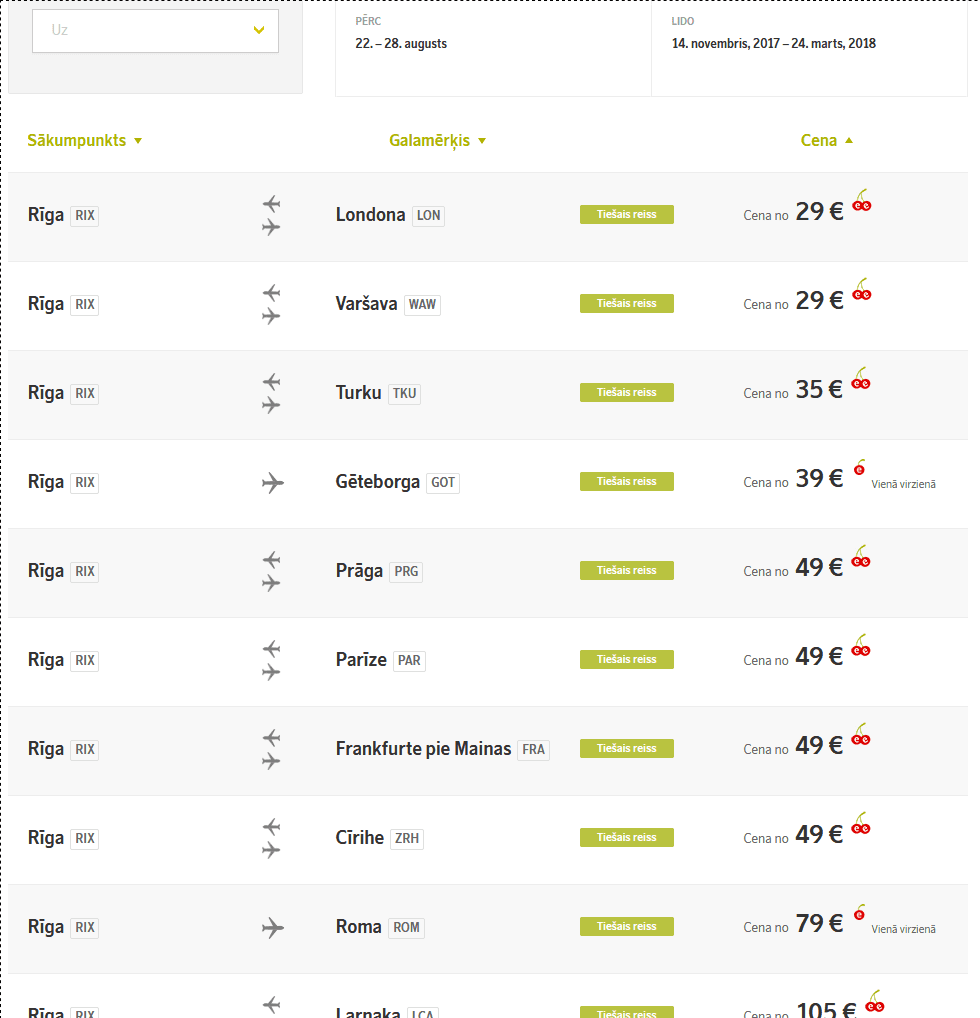The width and height of the screenshot is (980, 1018).
Task: Click the double cherry icon next to Varšava price
Action: 862,290
